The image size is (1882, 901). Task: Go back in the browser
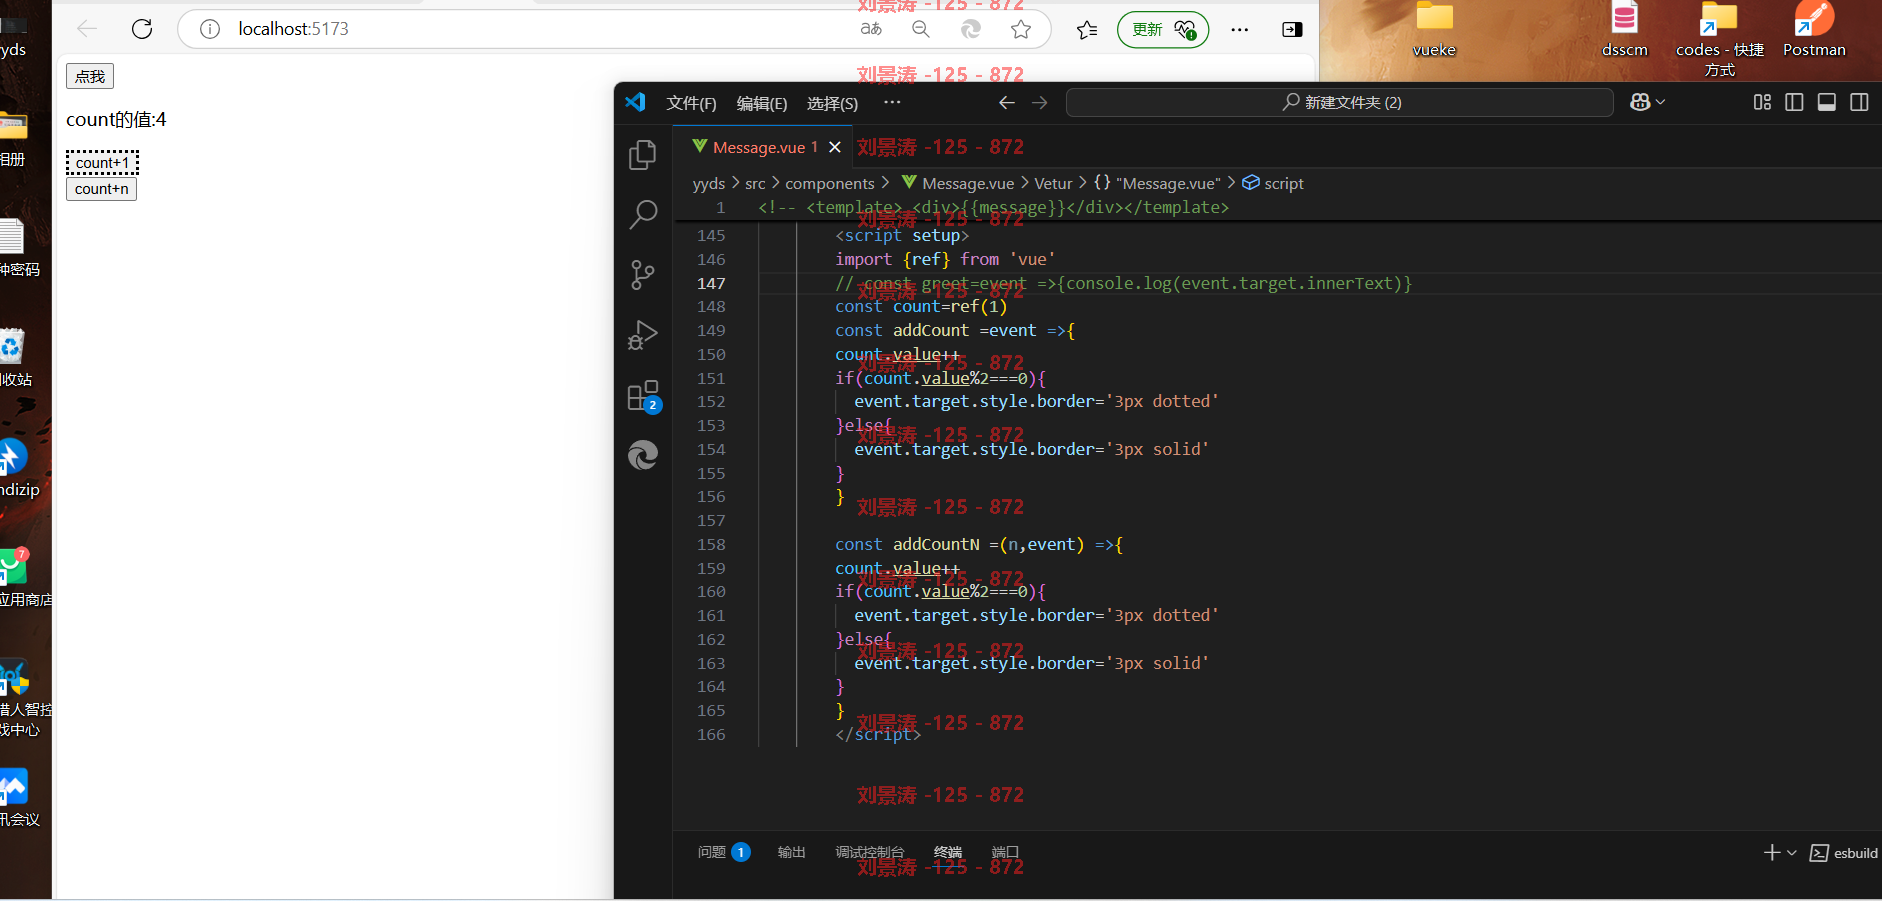click(88, 29)
